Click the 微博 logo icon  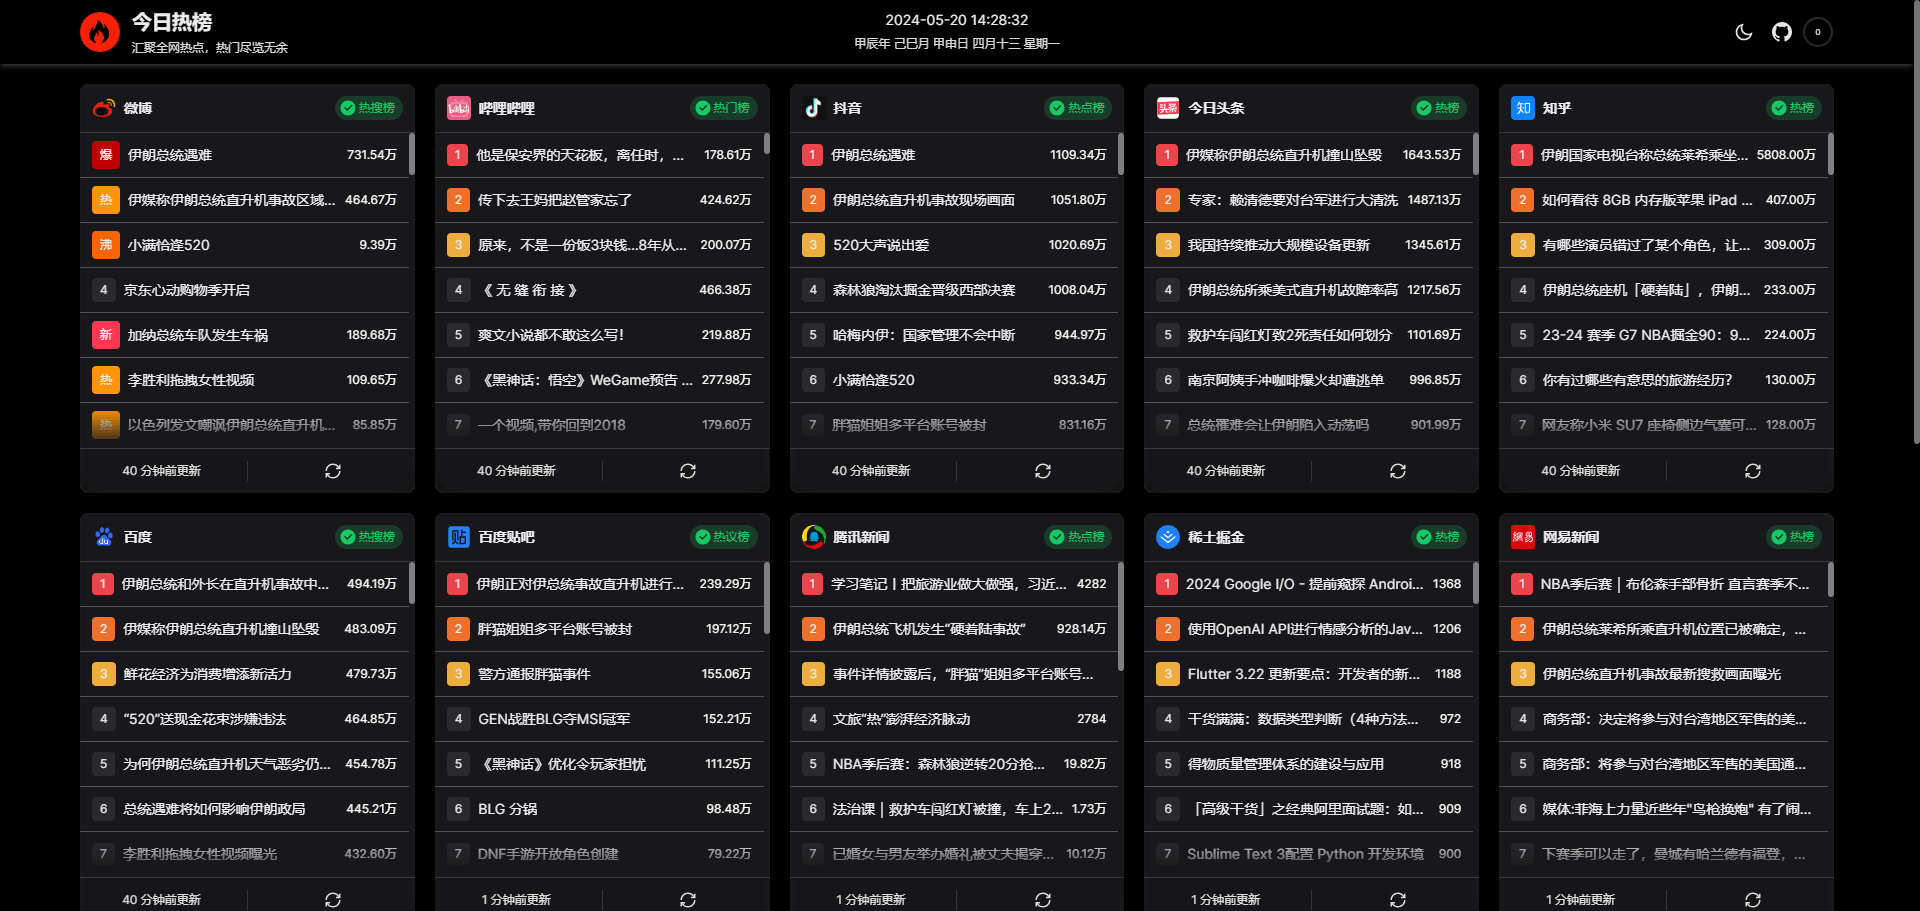(x=104, y=108)
